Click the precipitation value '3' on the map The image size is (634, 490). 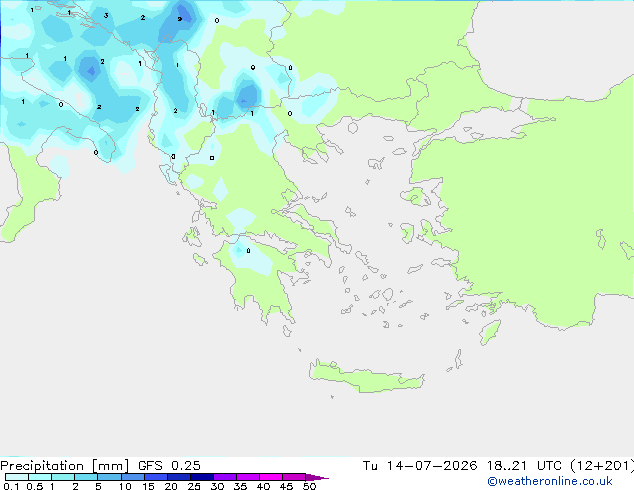(x=106, y=15)
